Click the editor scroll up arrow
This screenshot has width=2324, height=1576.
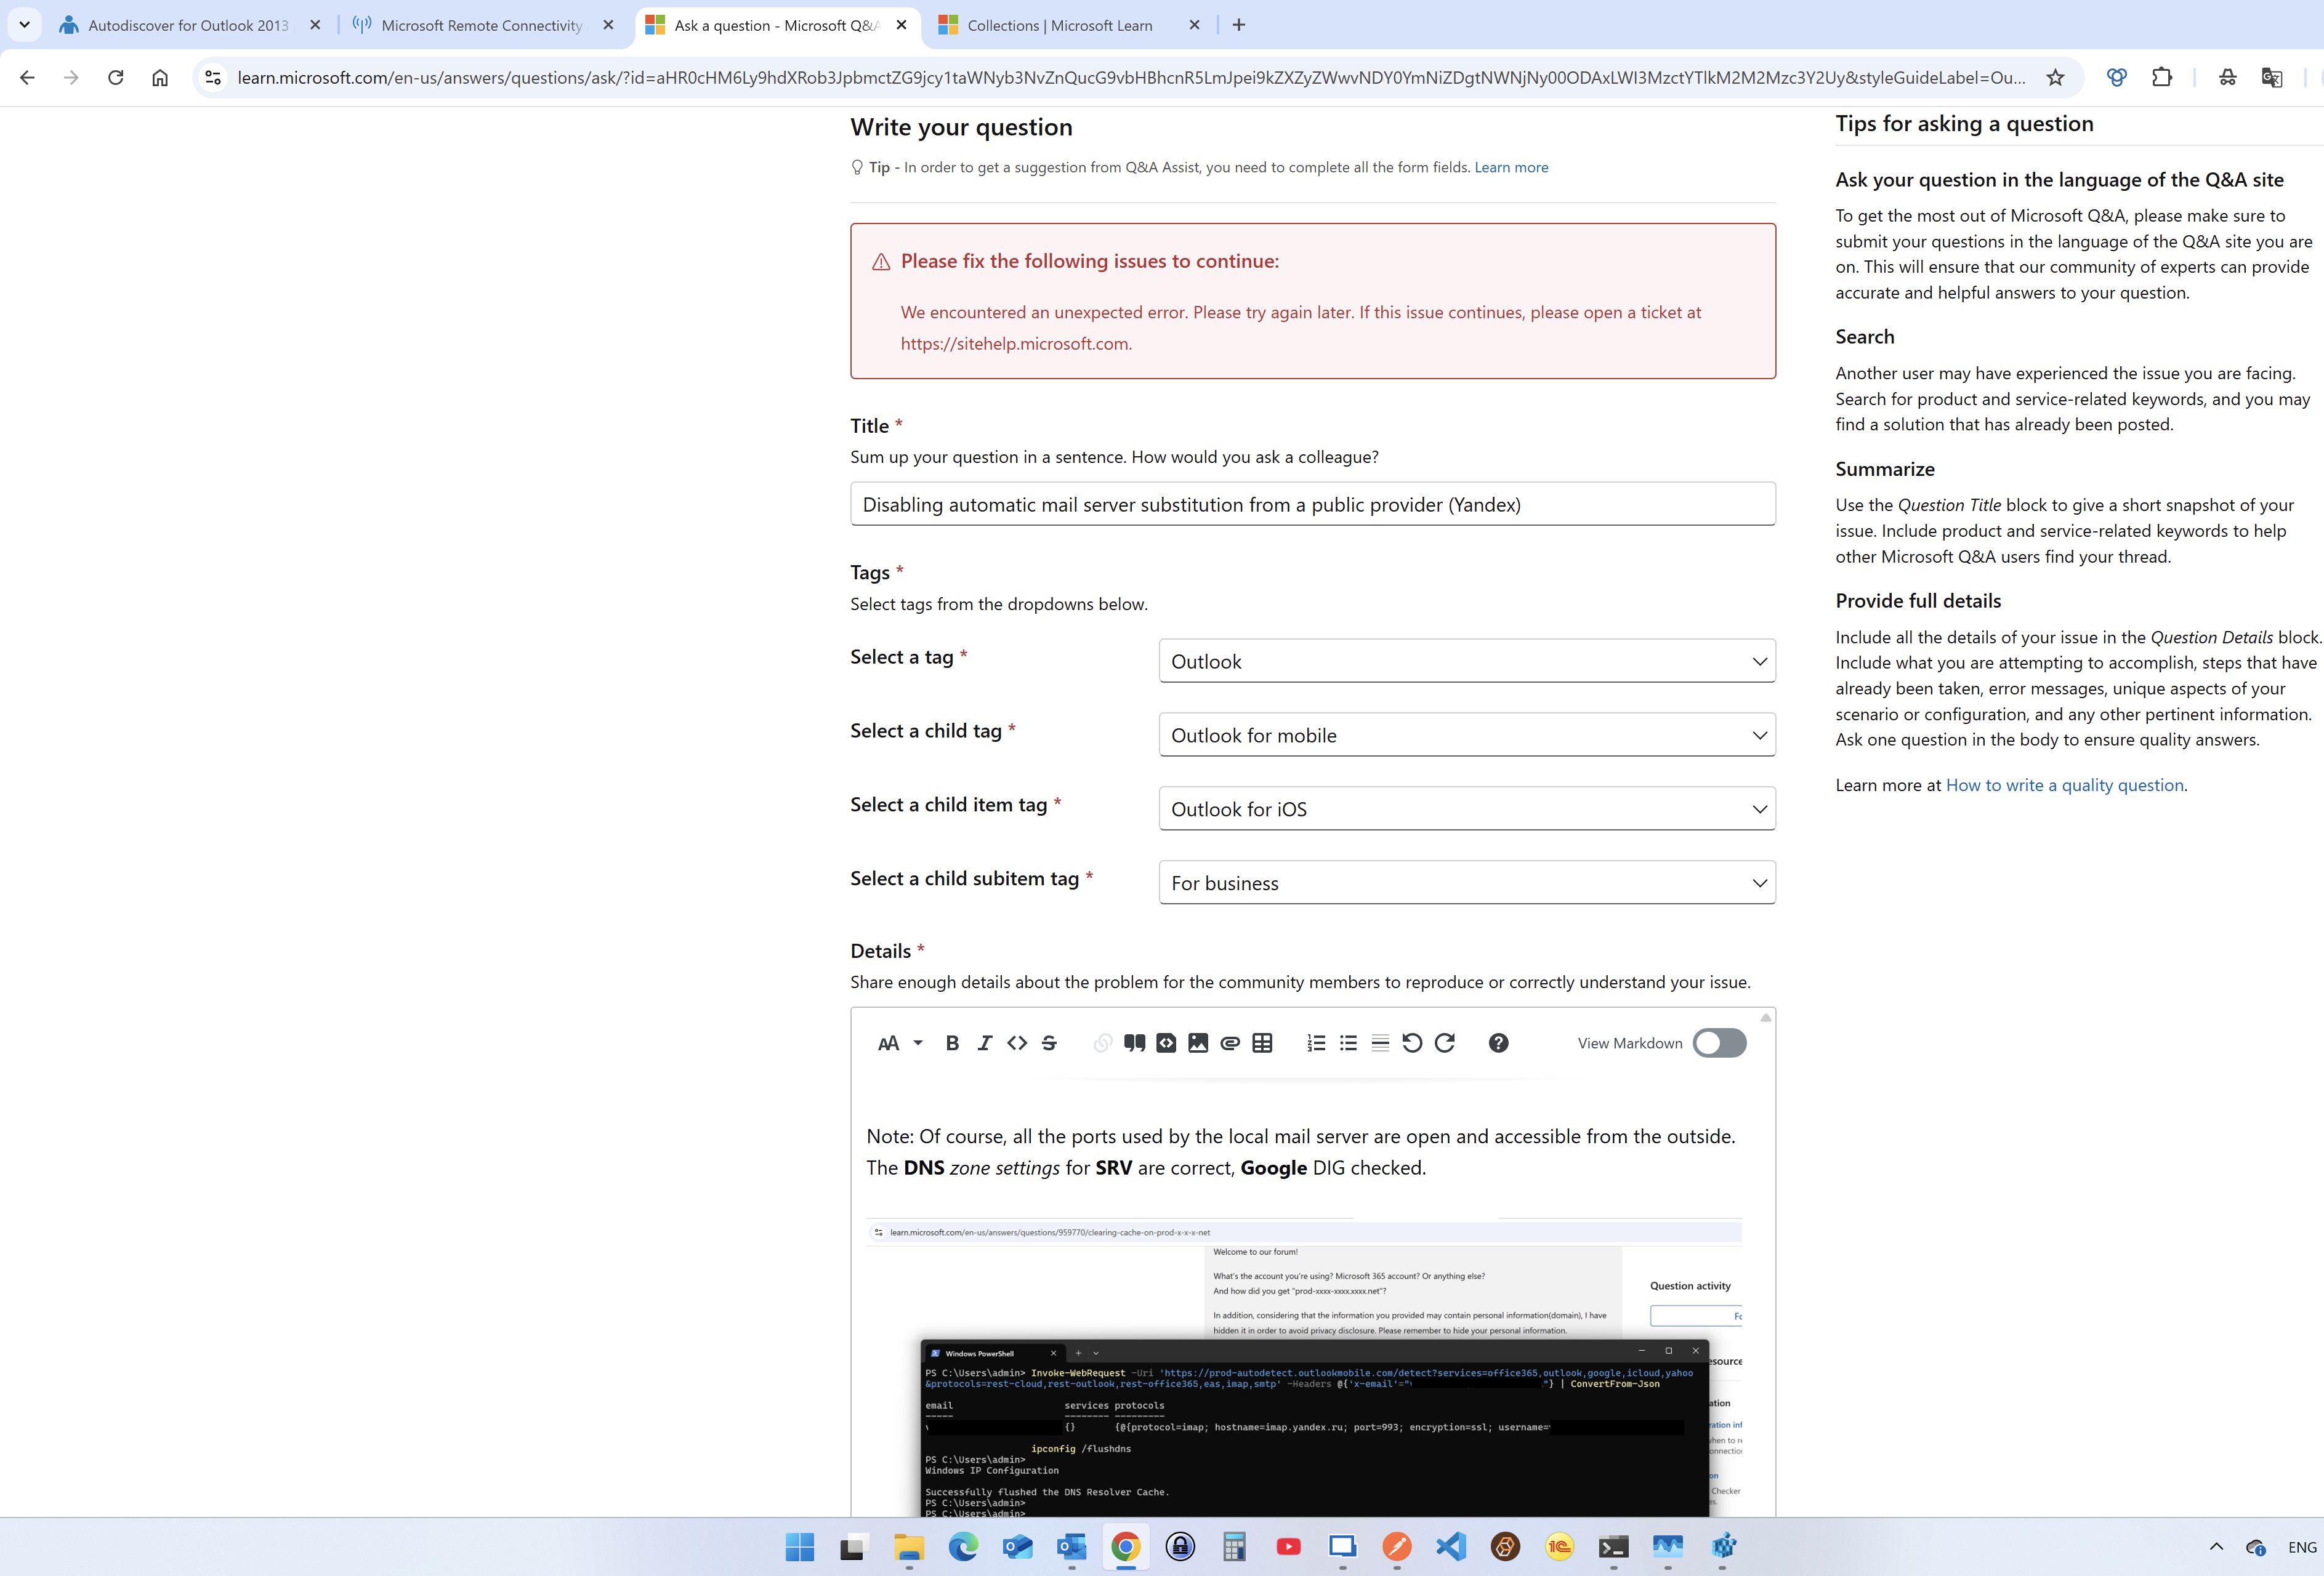click(1765, 1017)
